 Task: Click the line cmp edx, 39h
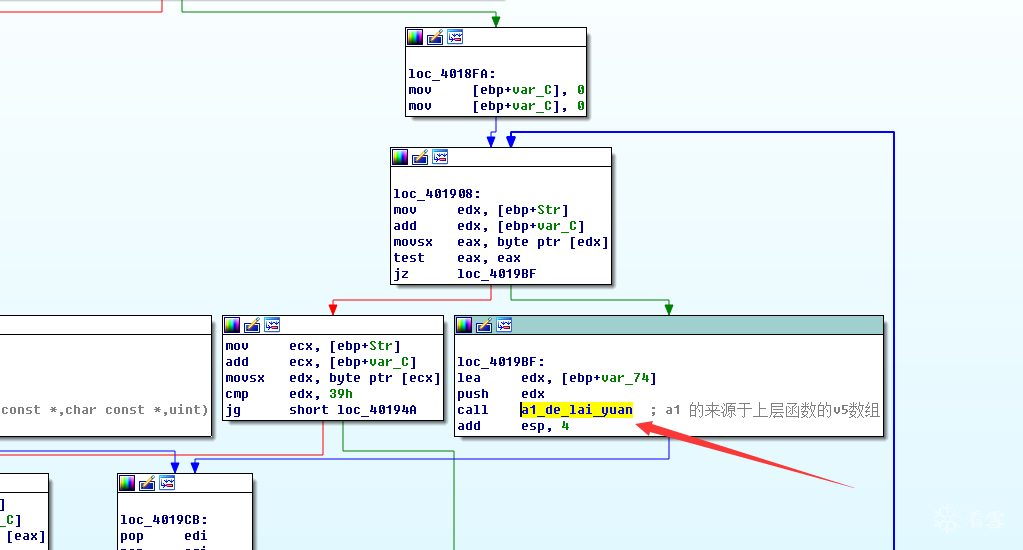pos(289,394)
